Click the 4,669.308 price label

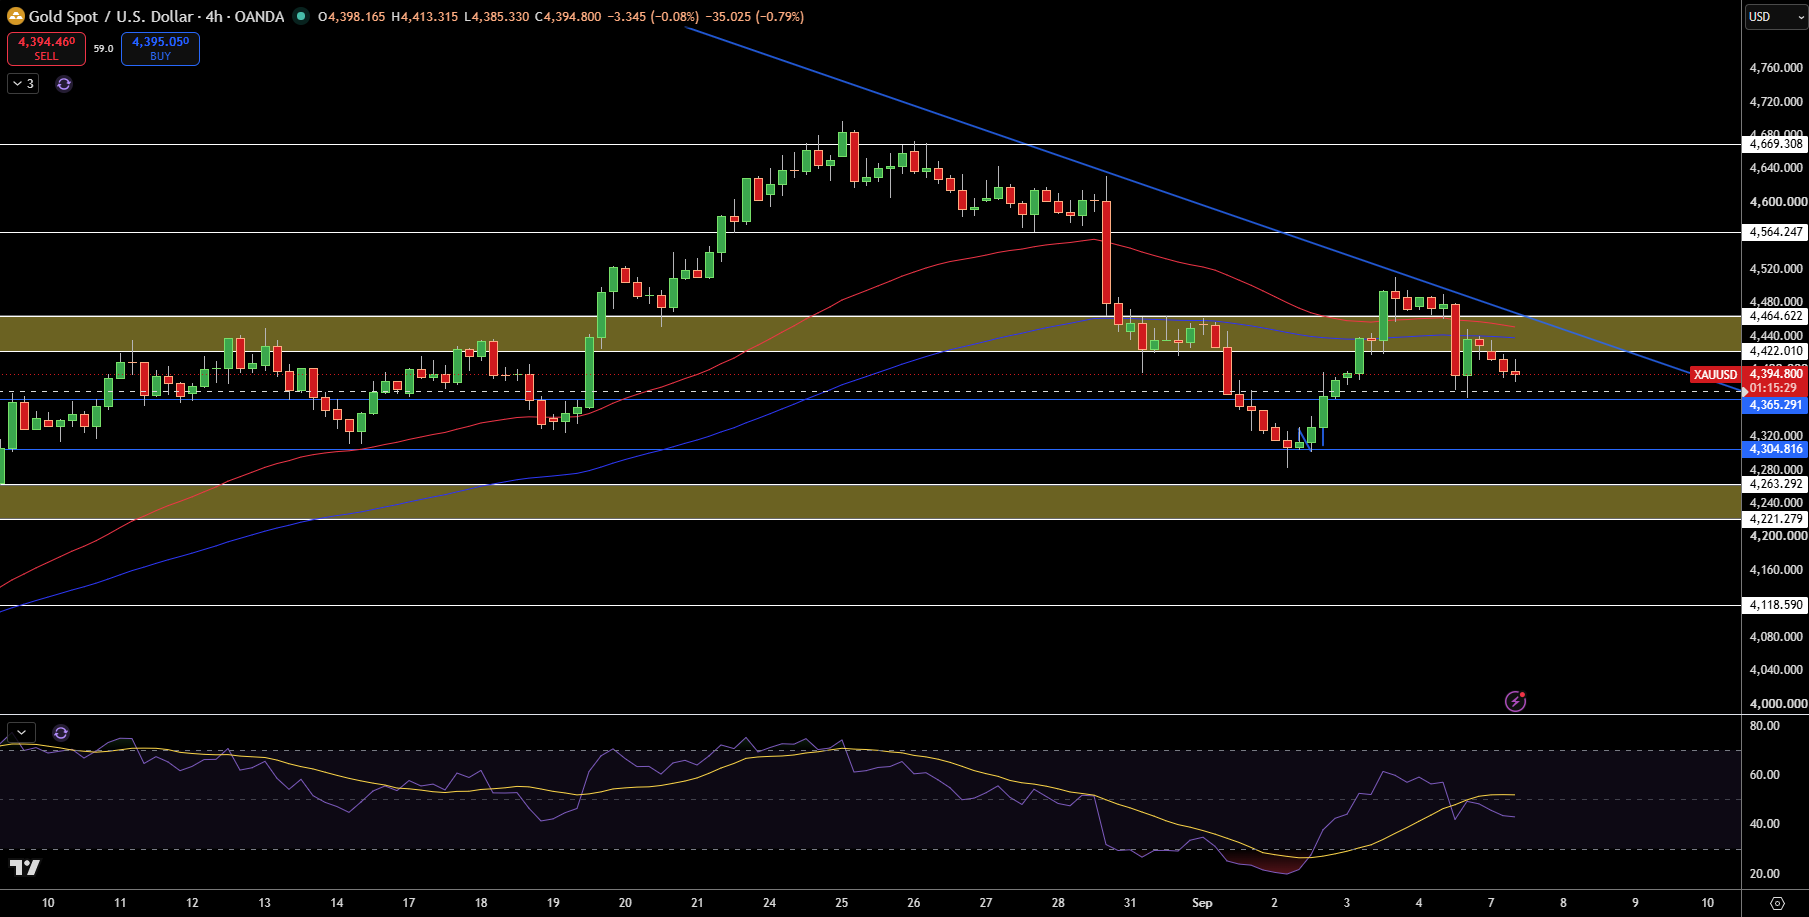tap(1776, 144)
